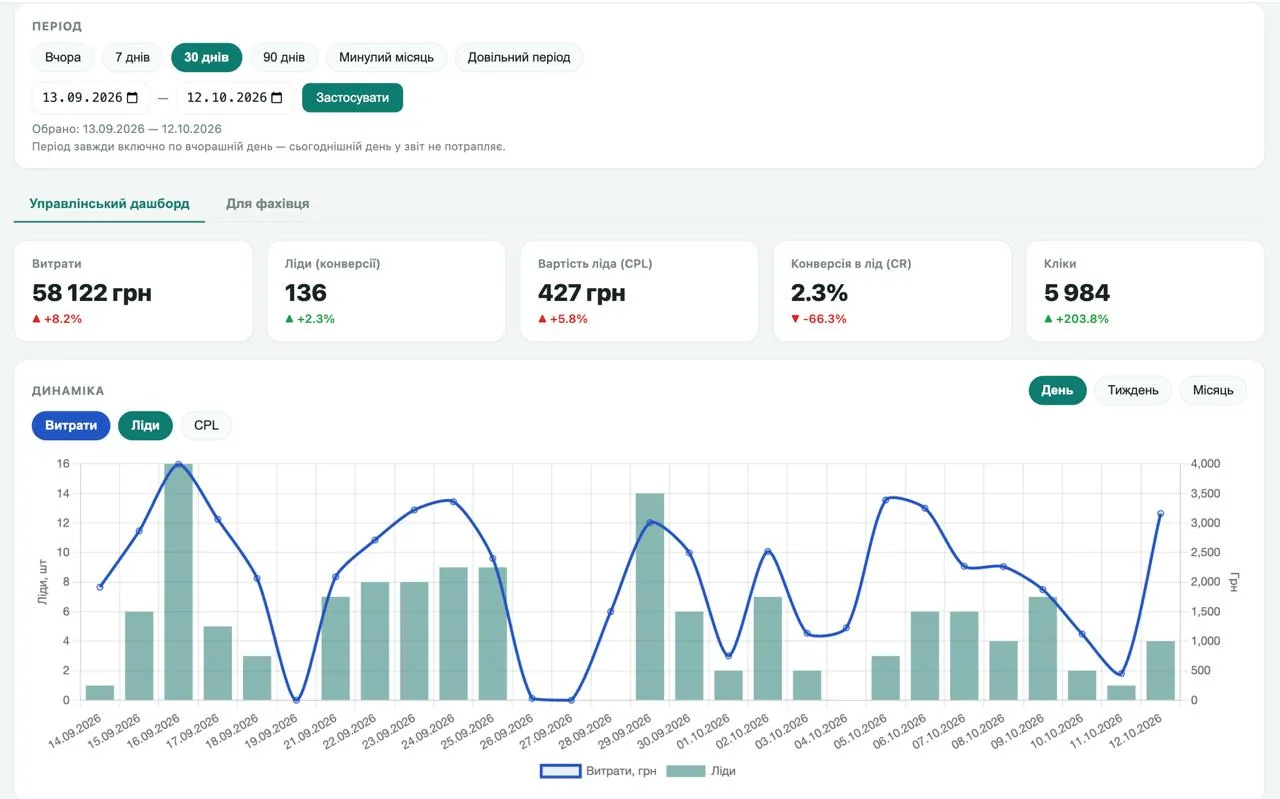
Task: Choose Довільний період option
Action: coord(519,57)
